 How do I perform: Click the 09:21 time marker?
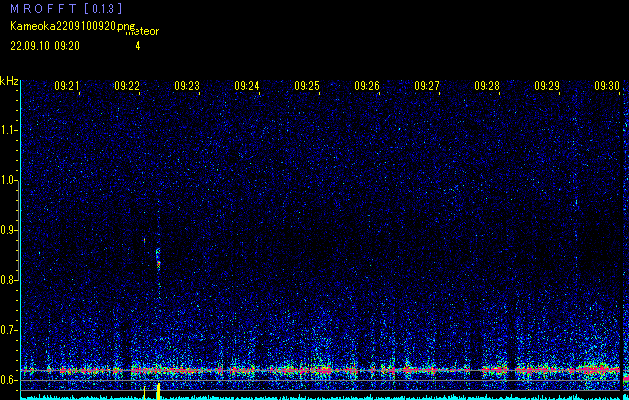coord(67,86)
